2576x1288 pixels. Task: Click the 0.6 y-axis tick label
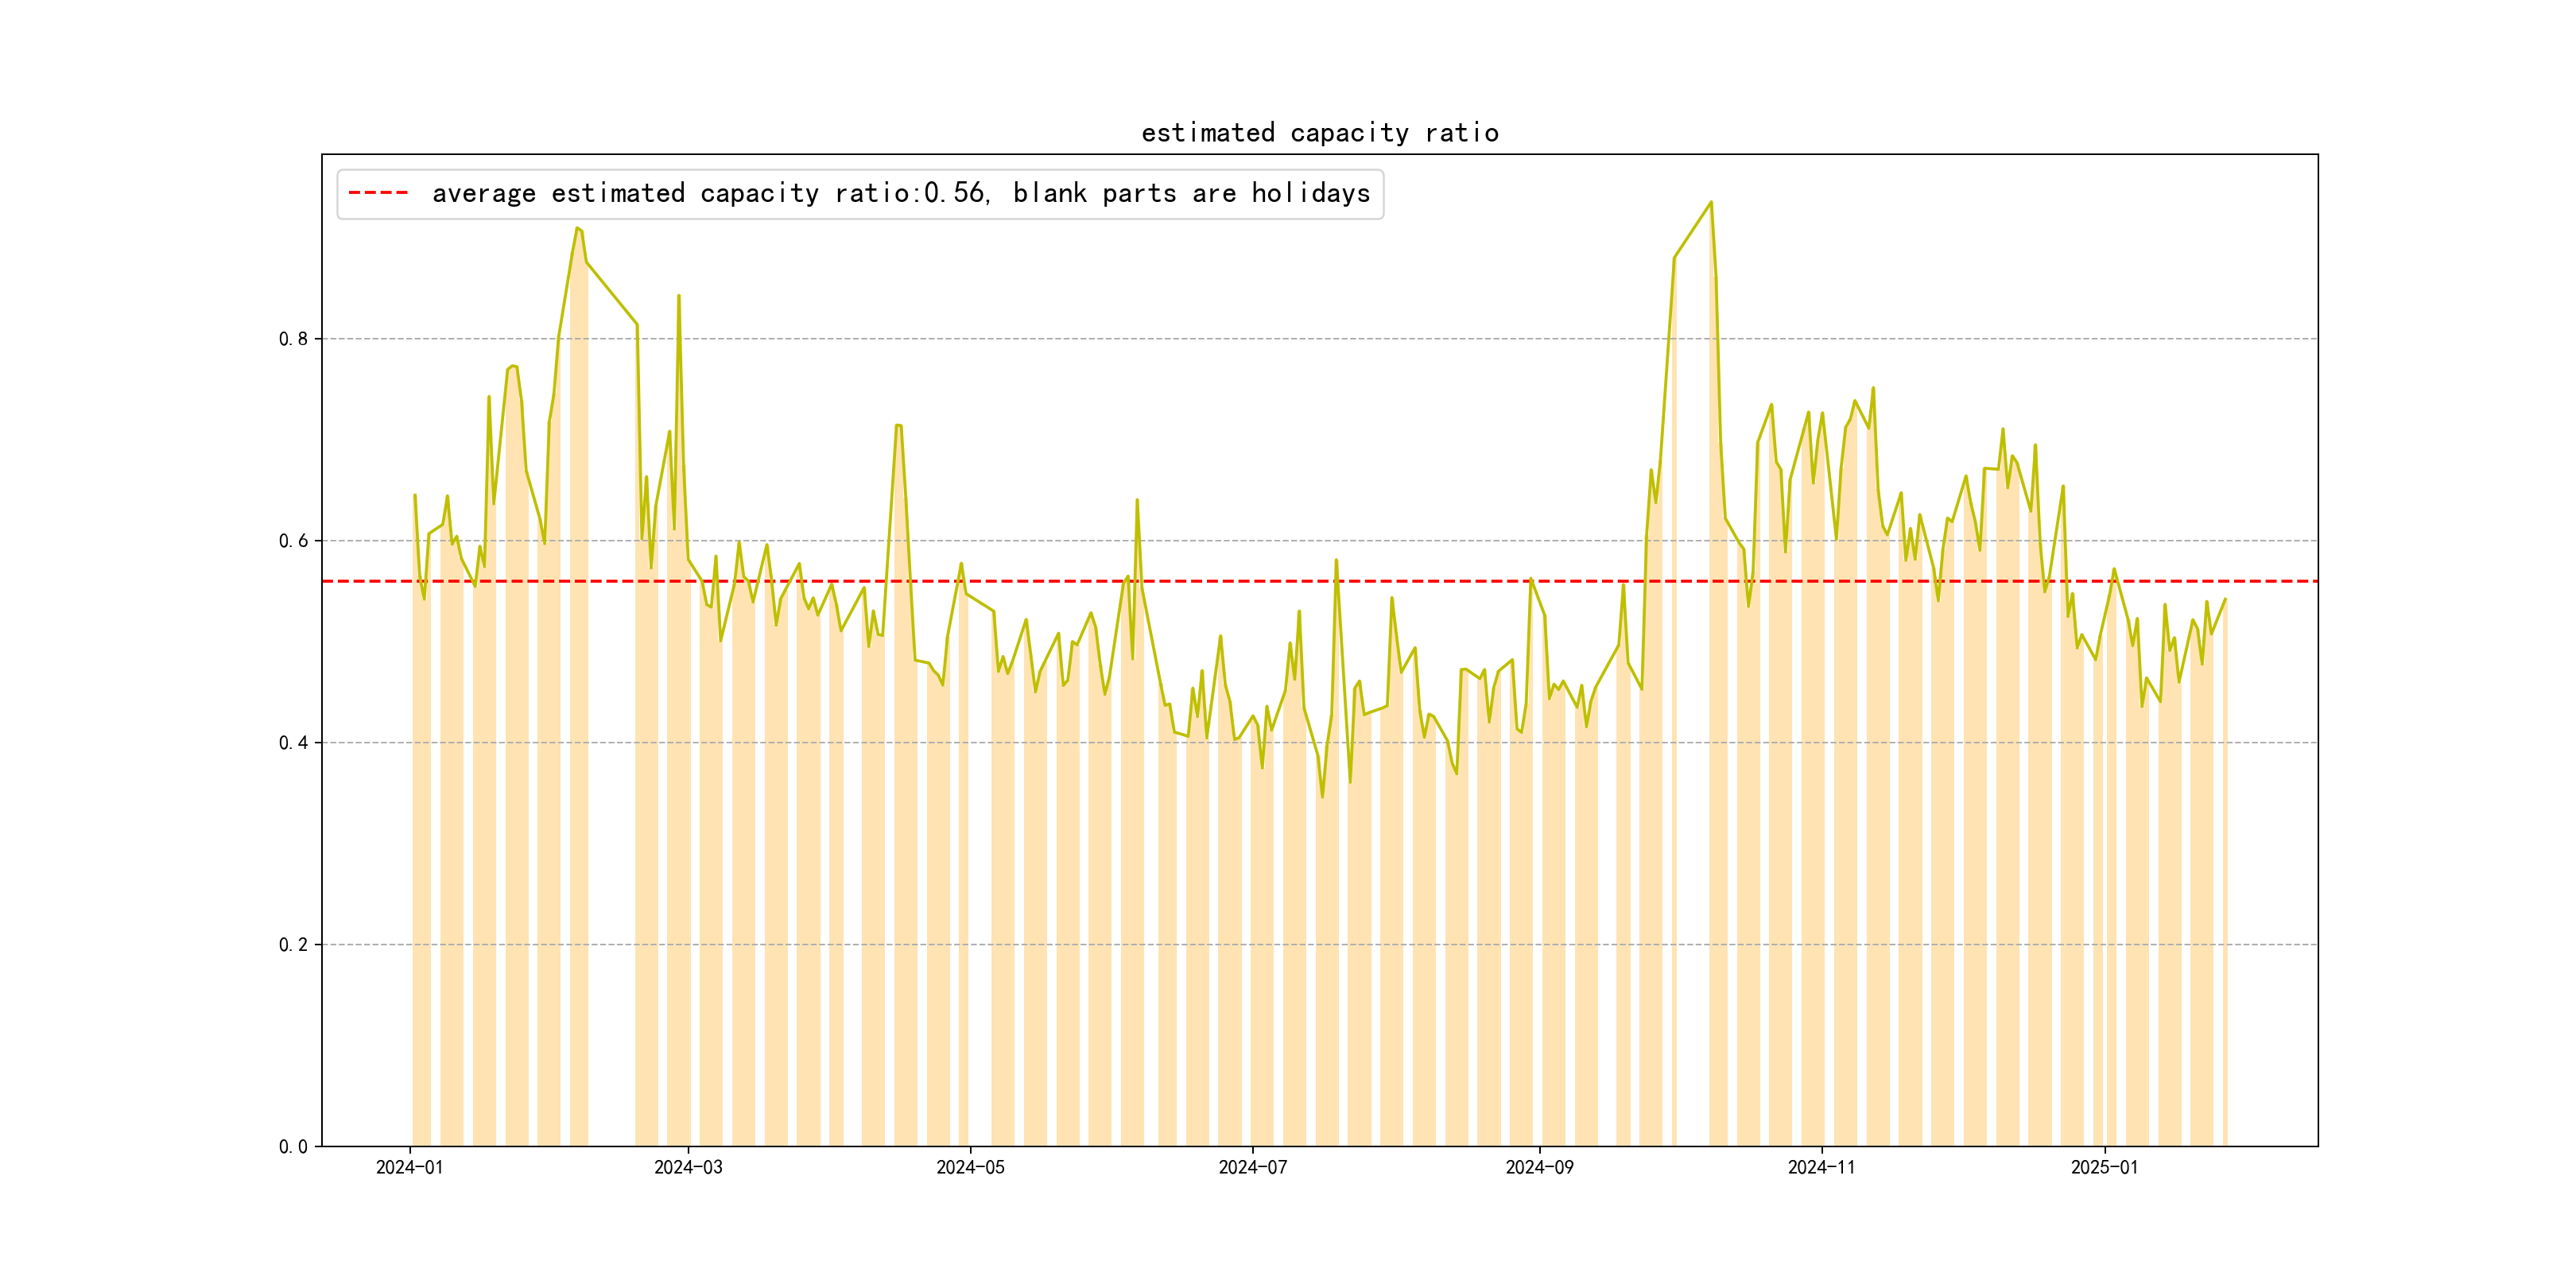pos(293,541)
